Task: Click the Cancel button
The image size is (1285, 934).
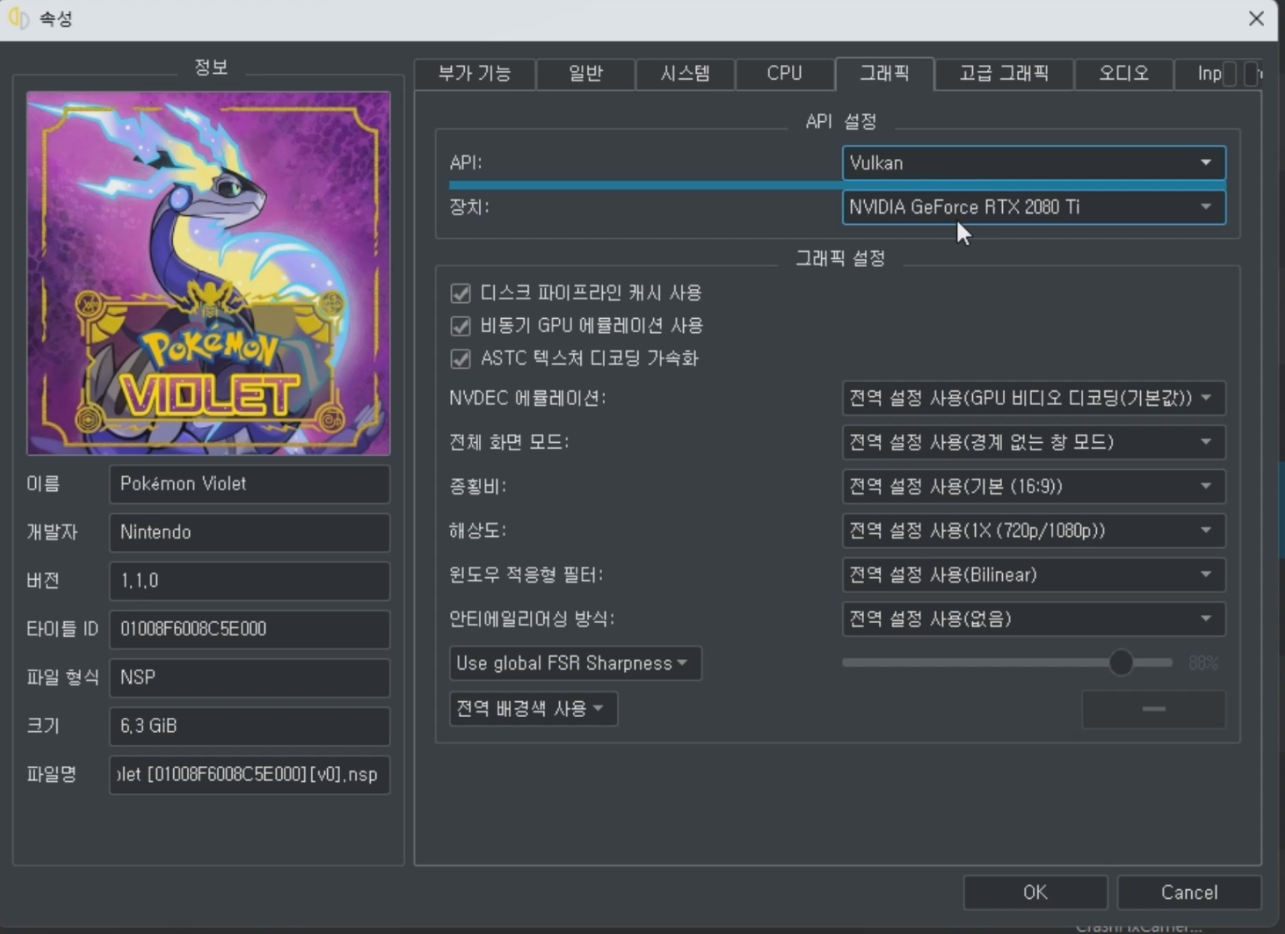Action: pyautogui.click(x=1189, y=892)
